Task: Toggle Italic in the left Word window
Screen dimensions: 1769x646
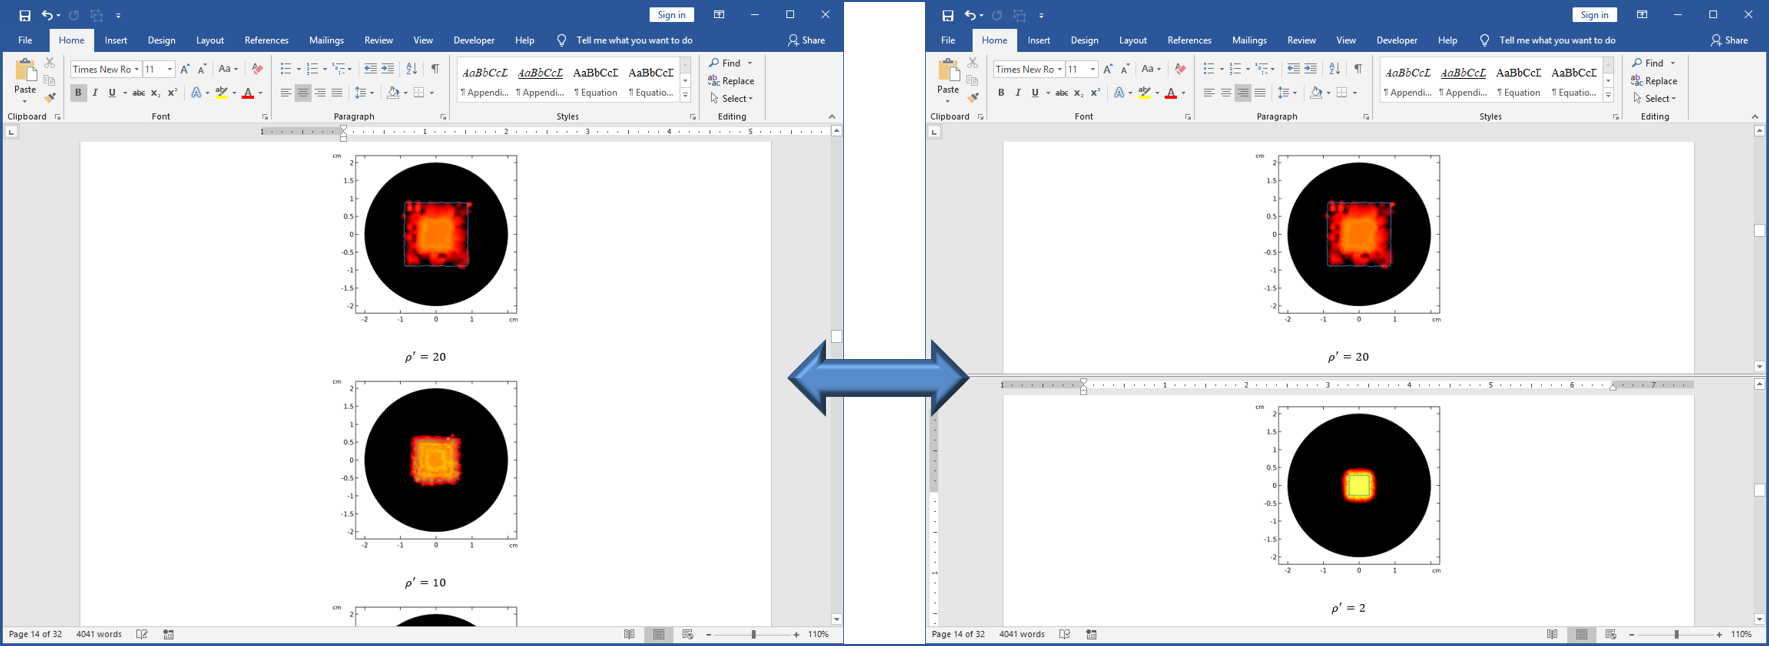Action: [x=95, y=93]
